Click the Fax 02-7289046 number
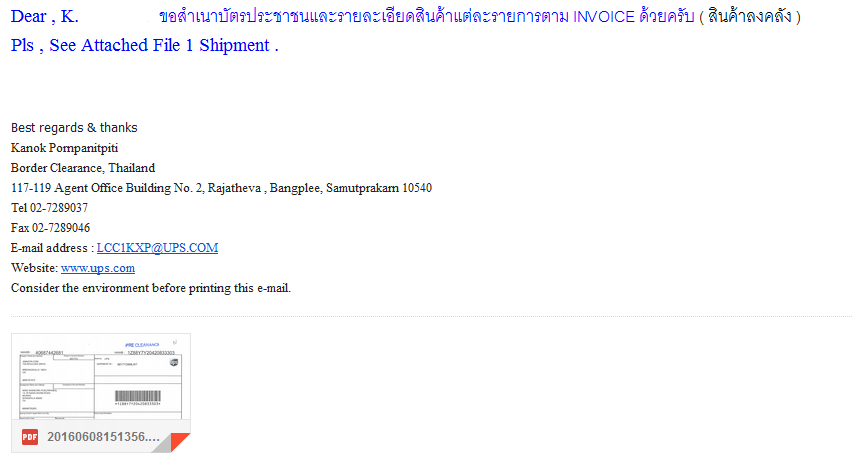Screen dimensions: 853x471 click(x=50, y=228)
